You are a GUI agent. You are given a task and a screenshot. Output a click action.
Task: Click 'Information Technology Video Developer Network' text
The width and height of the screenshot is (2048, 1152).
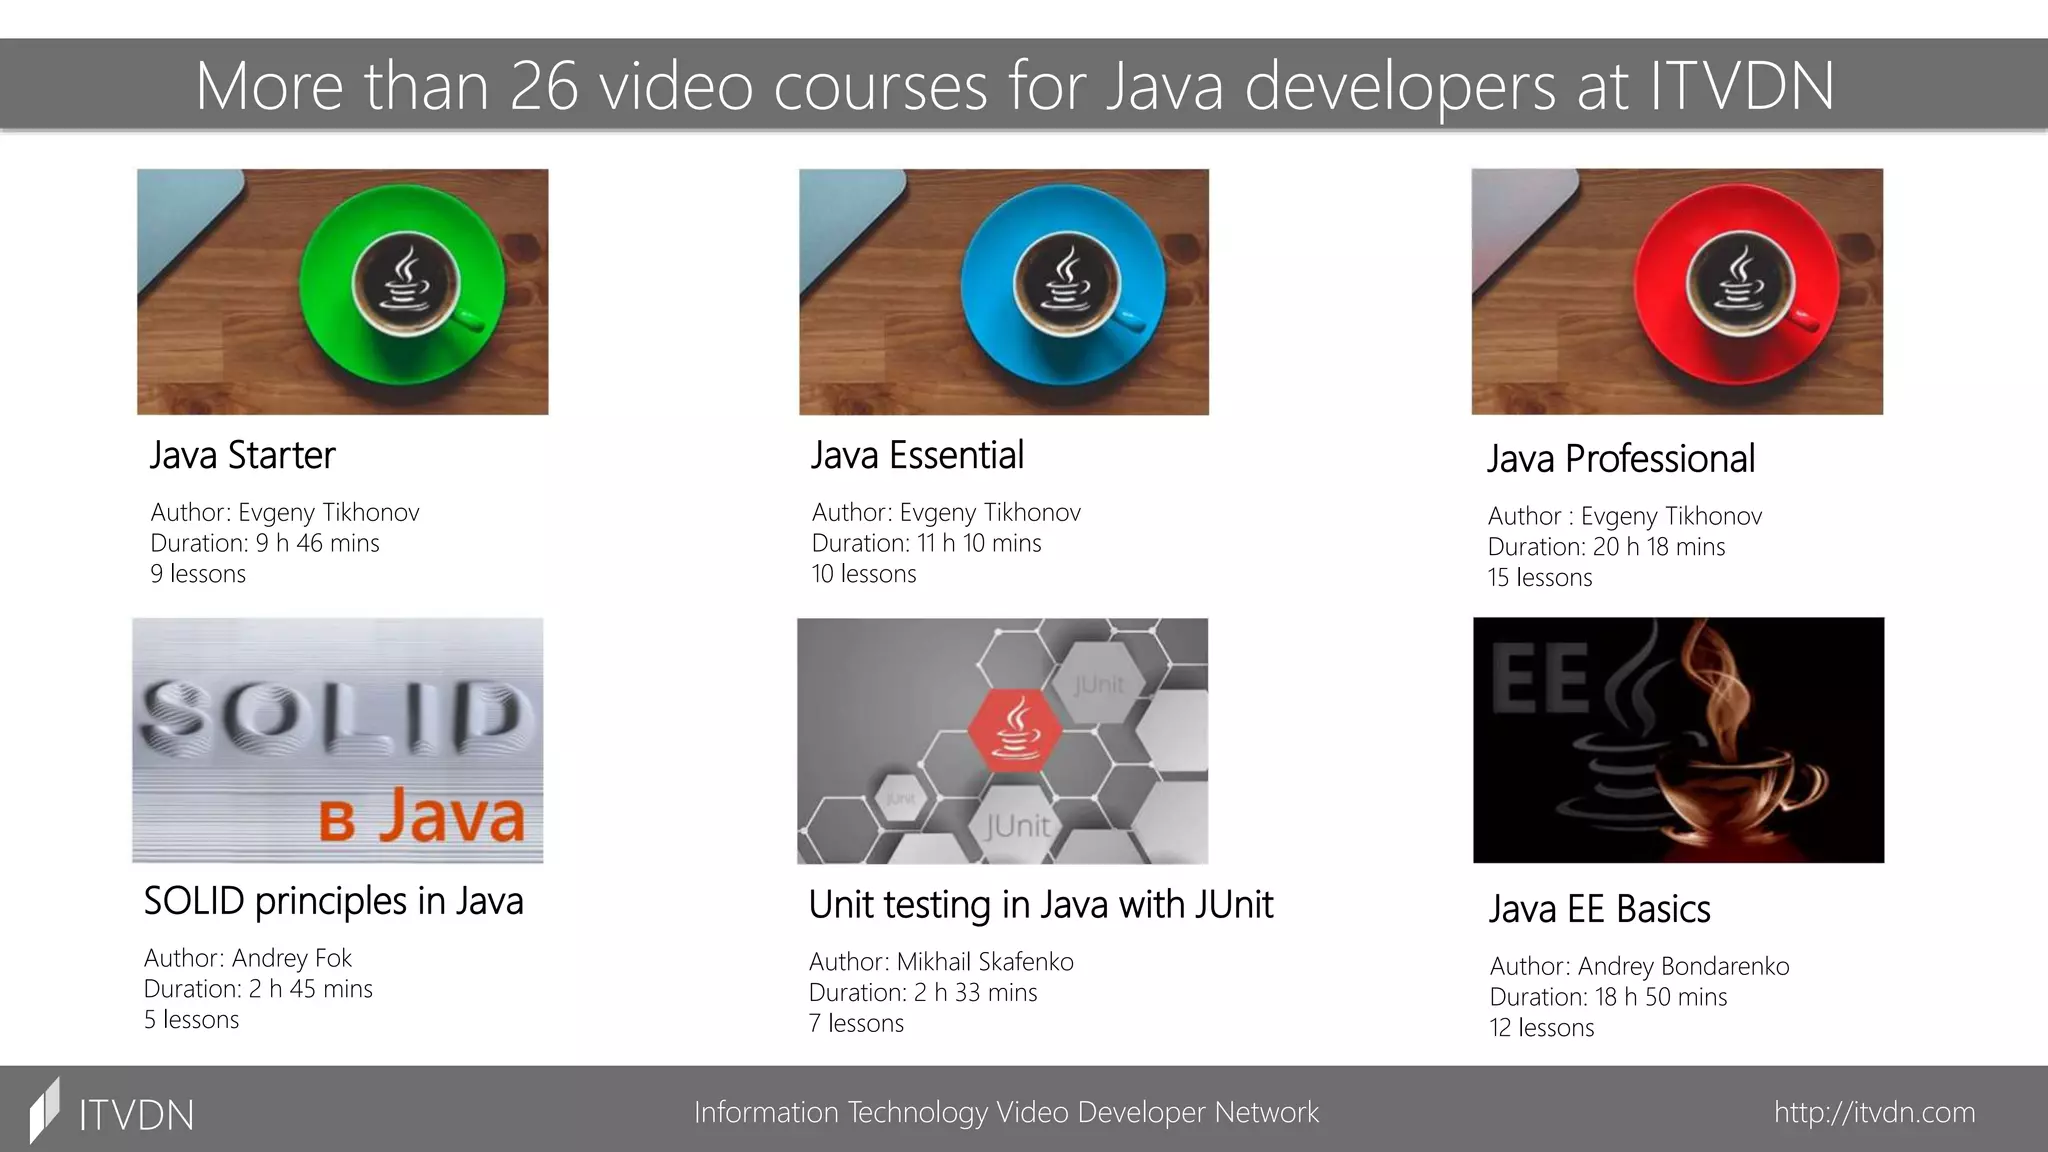coord(1006,1112)
